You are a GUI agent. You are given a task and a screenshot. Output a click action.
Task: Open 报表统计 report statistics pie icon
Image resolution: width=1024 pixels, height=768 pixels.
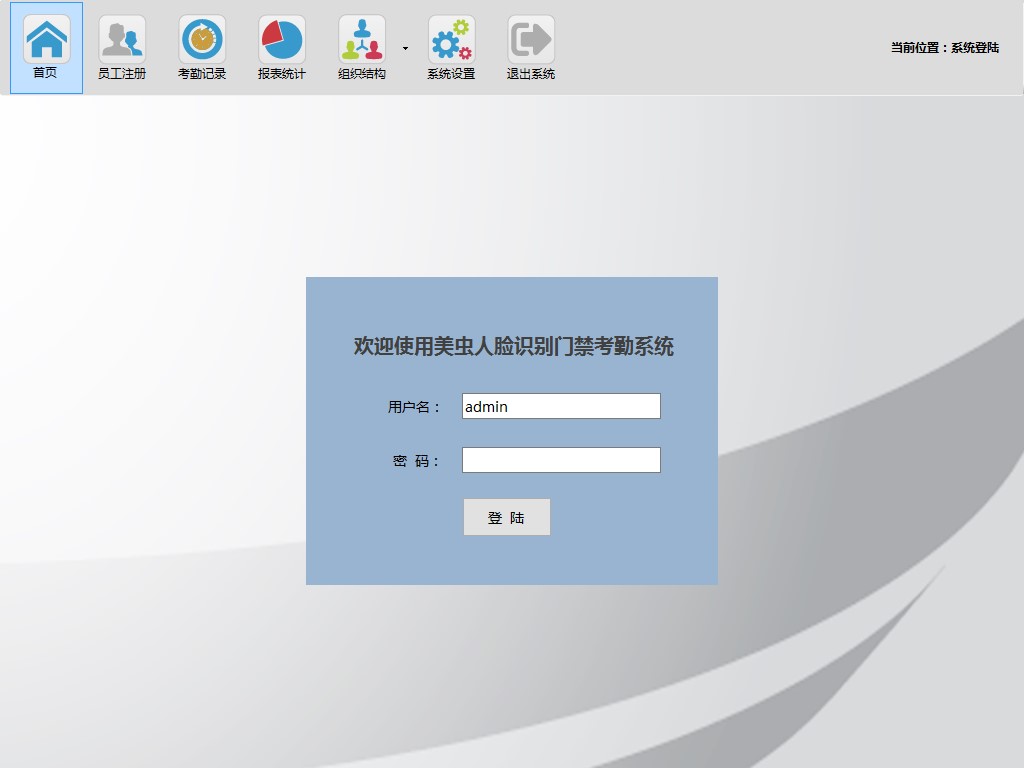click(x=281, y=48)
